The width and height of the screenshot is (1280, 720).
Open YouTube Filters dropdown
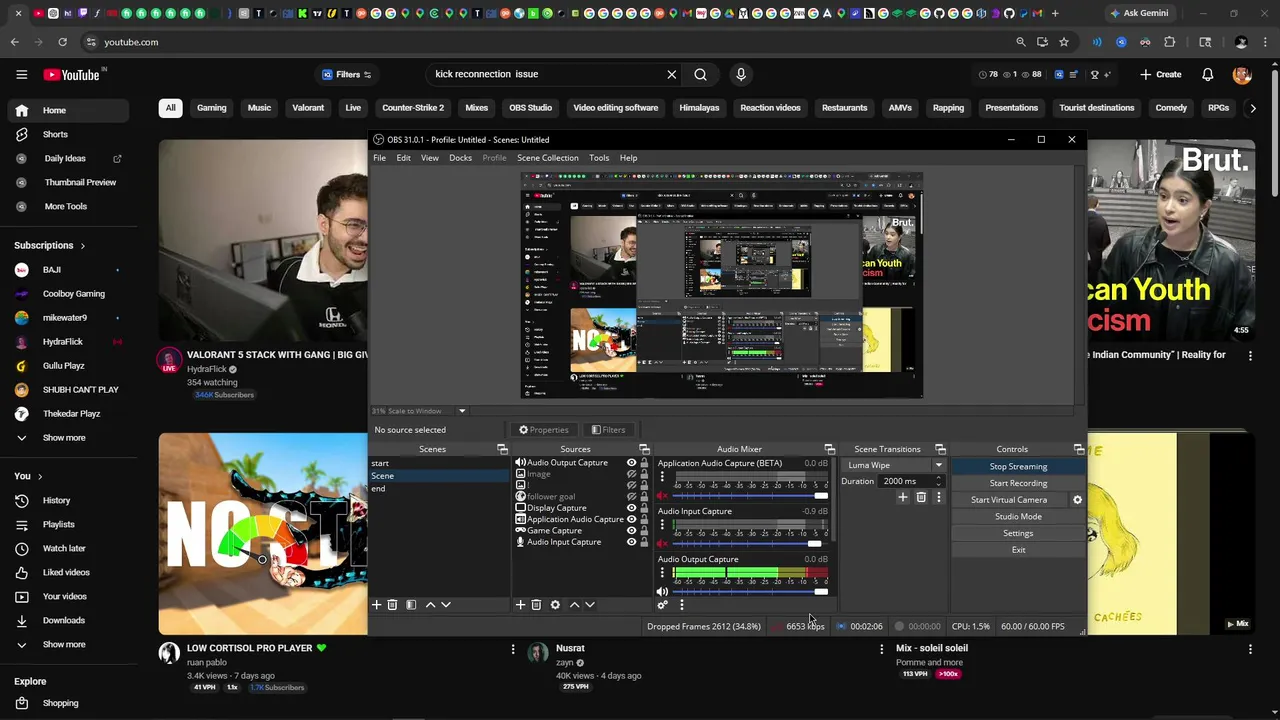point(346,74)
